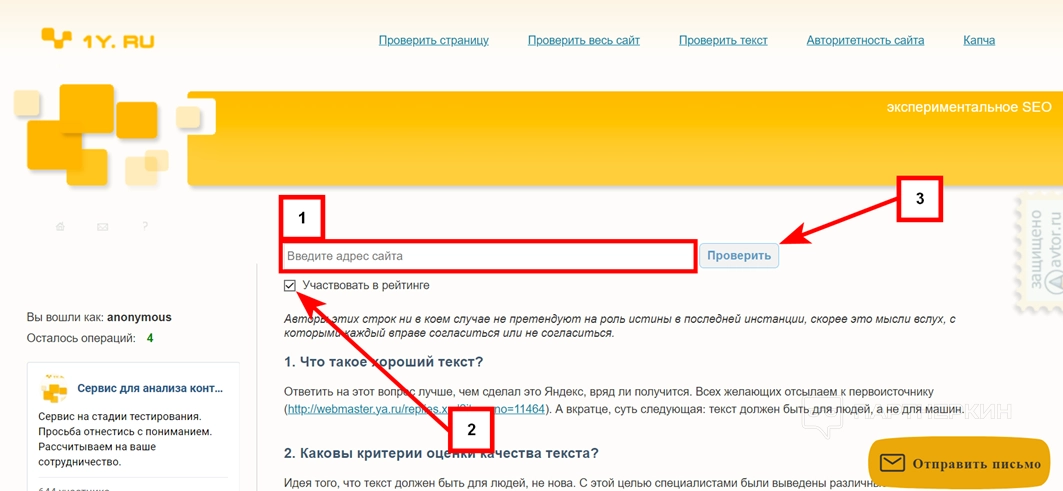Go to Проверить текст menu link
This screenshot has width=1063, height=491.
[723, 40]
